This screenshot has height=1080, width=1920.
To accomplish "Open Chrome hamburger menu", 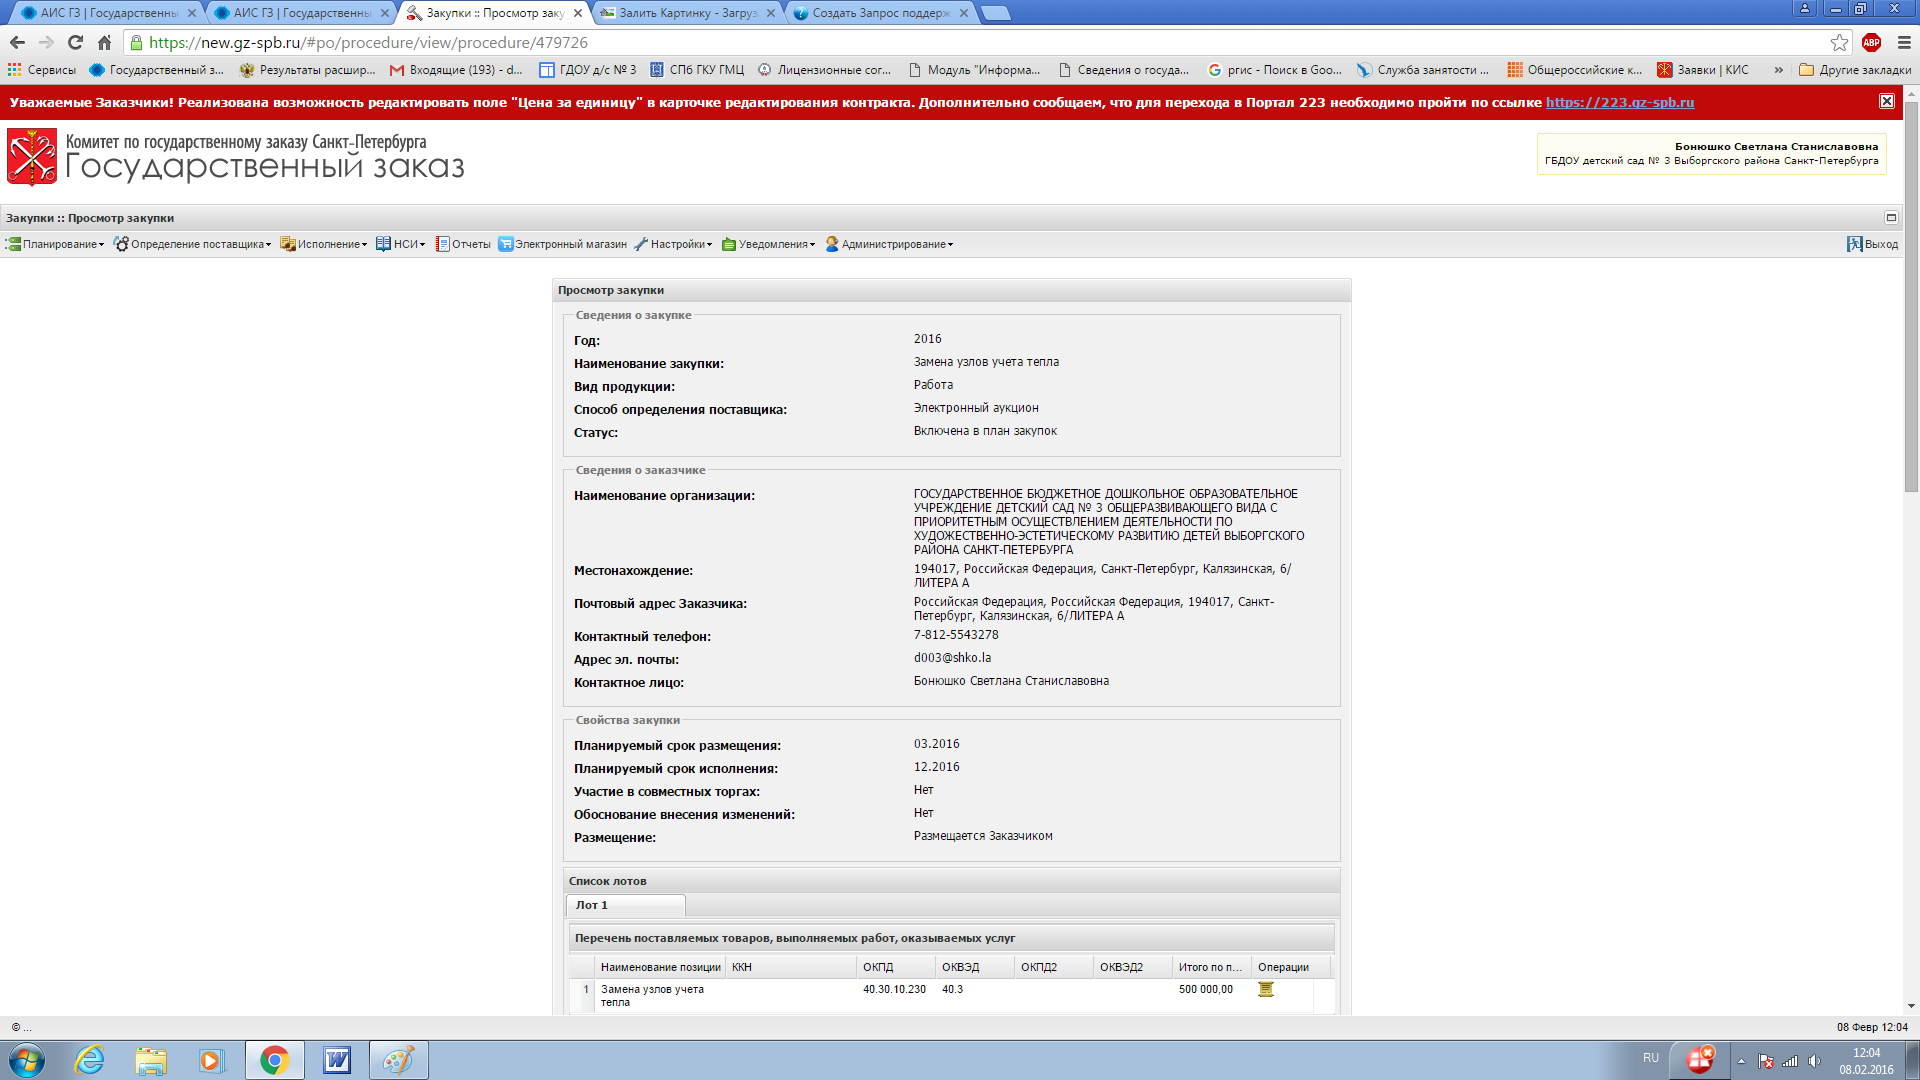I will pos(1904,42).
